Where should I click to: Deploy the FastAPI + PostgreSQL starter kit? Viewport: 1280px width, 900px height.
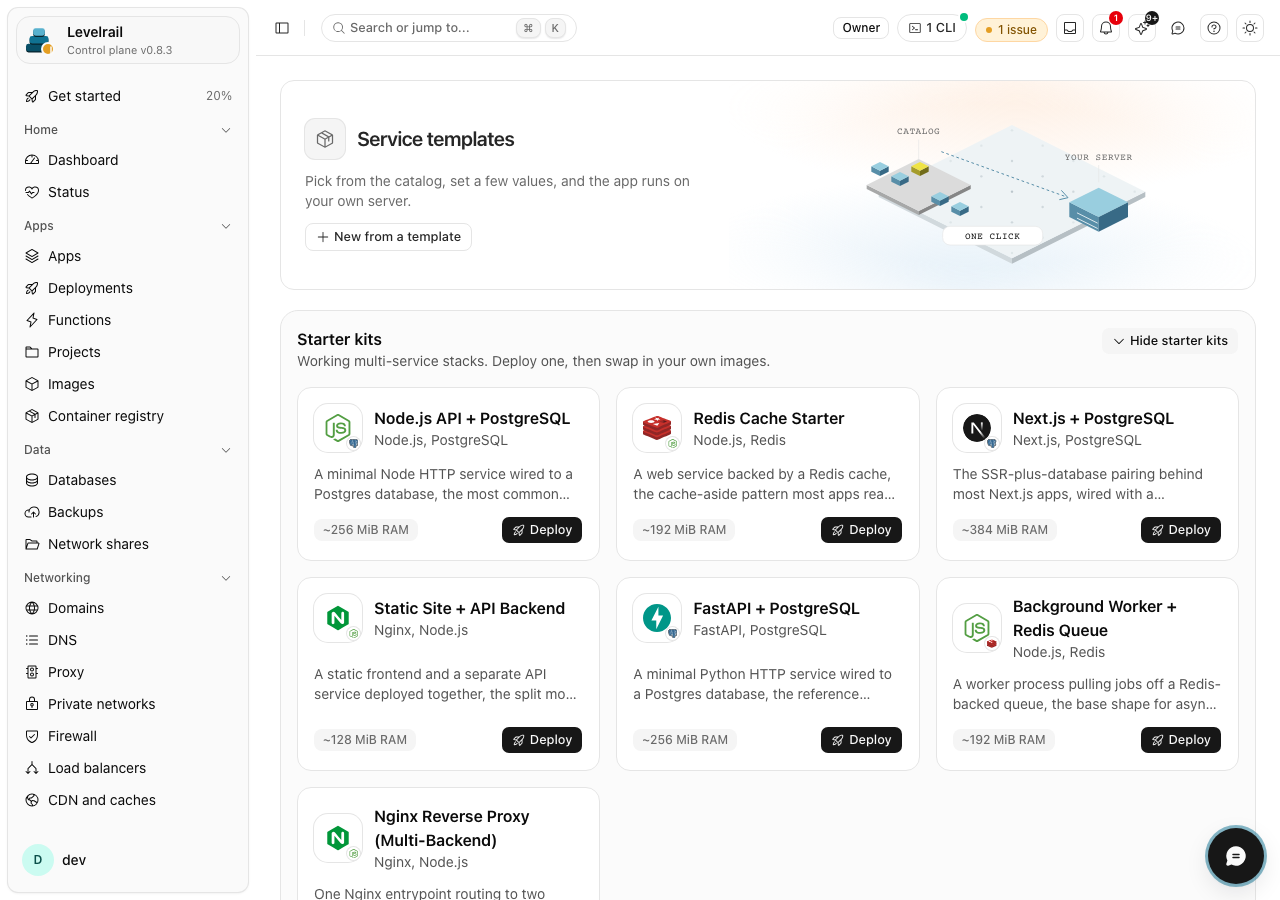click(x=861, y=740)
